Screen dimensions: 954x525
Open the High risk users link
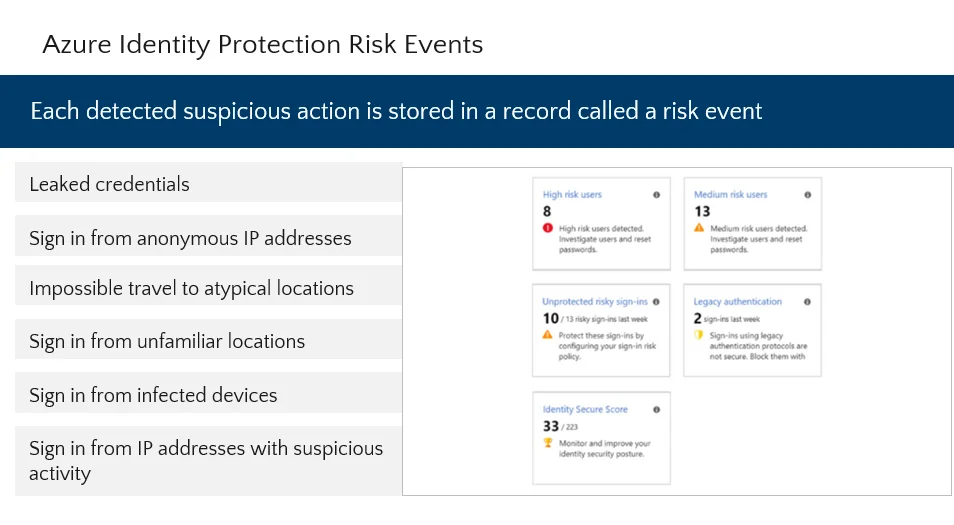[x=572, y=195]
